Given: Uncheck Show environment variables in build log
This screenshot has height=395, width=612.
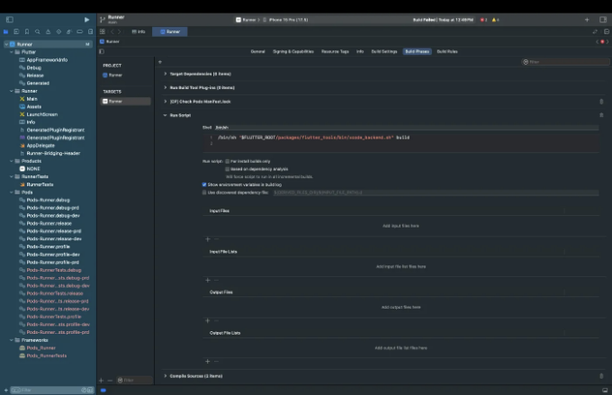Looking at the screenshot, I should (204, 185).
